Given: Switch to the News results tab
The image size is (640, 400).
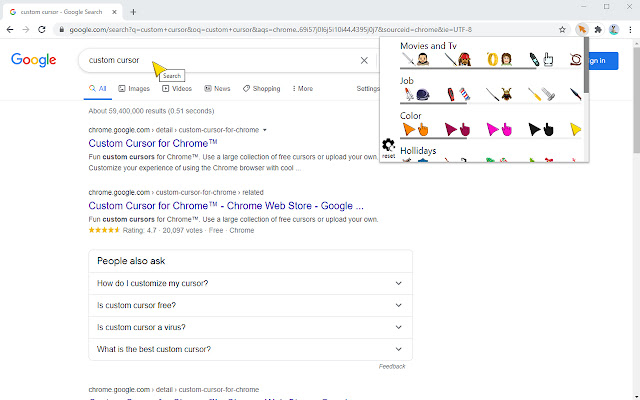Looking at the screenshot, I should tap(217, 89).
